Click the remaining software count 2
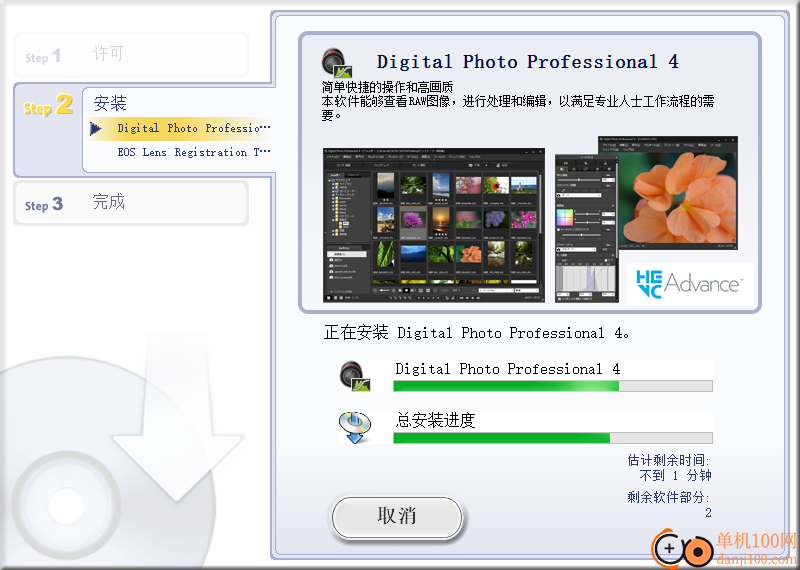This screenshot has height=570, width=800. 708,513
